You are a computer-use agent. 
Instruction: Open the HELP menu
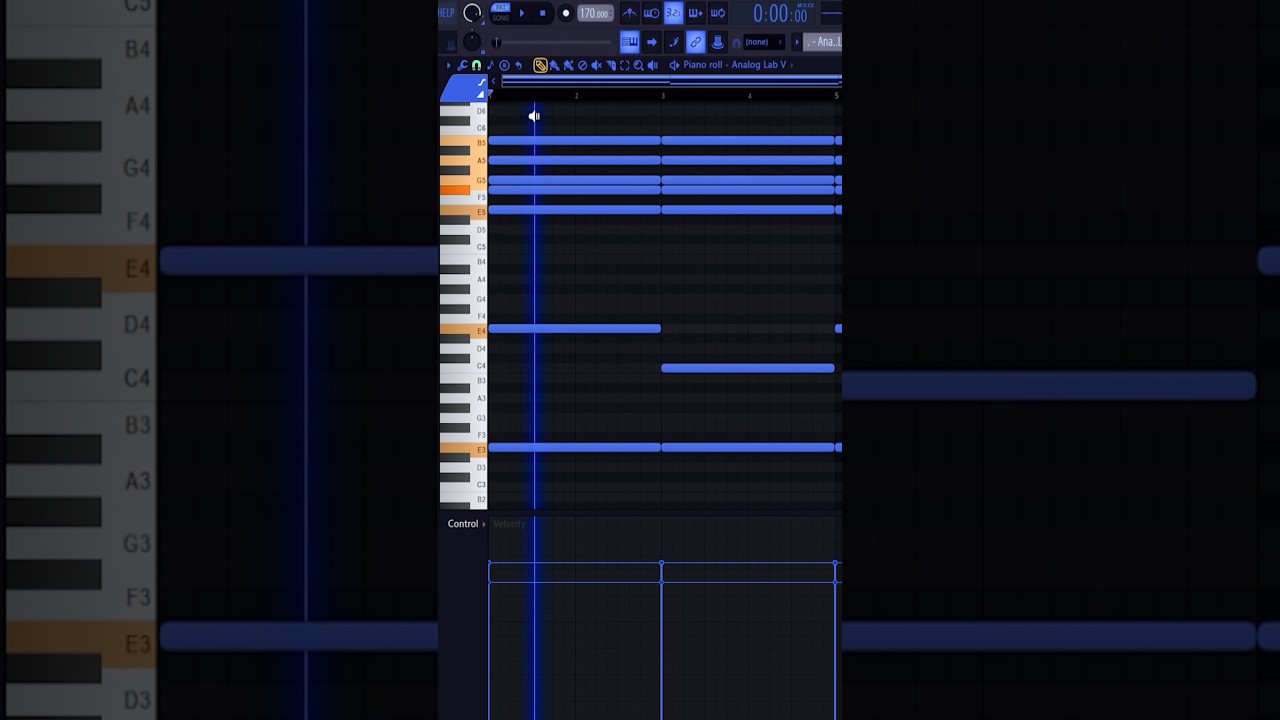[447, 13]
